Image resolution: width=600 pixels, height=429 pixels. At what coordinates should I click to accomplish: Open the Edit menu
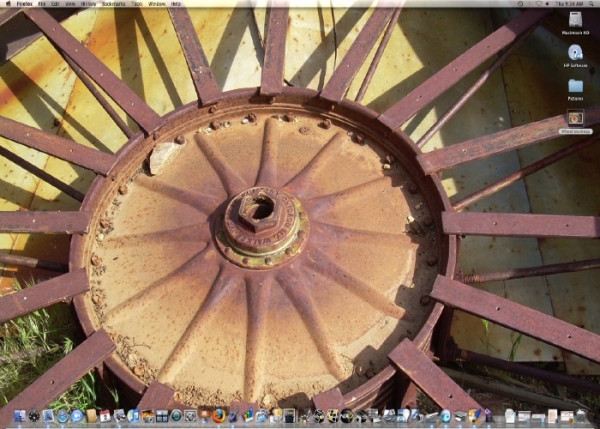pos(55,4)
